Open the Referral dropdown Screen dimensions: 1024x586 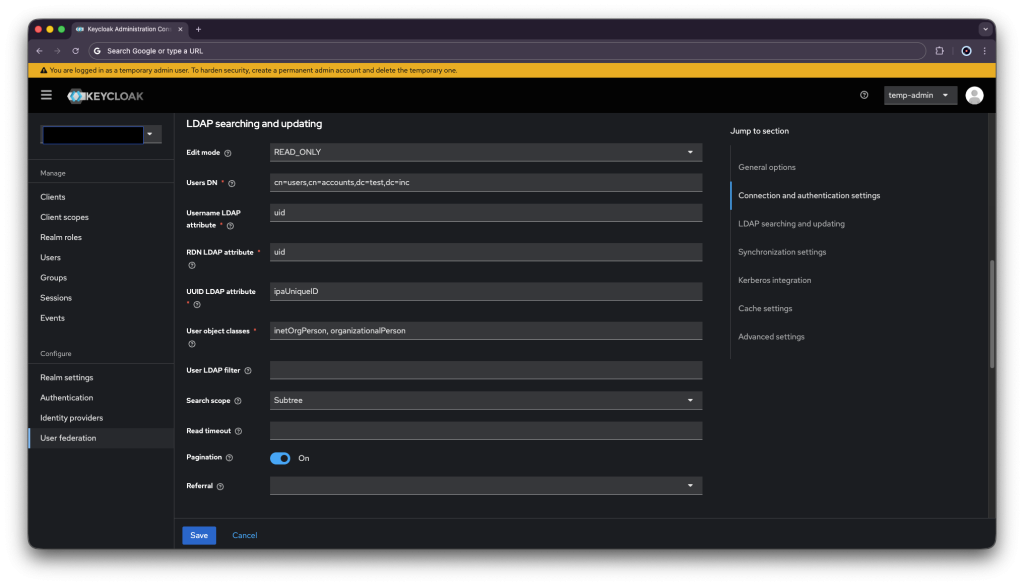(485, 485)
